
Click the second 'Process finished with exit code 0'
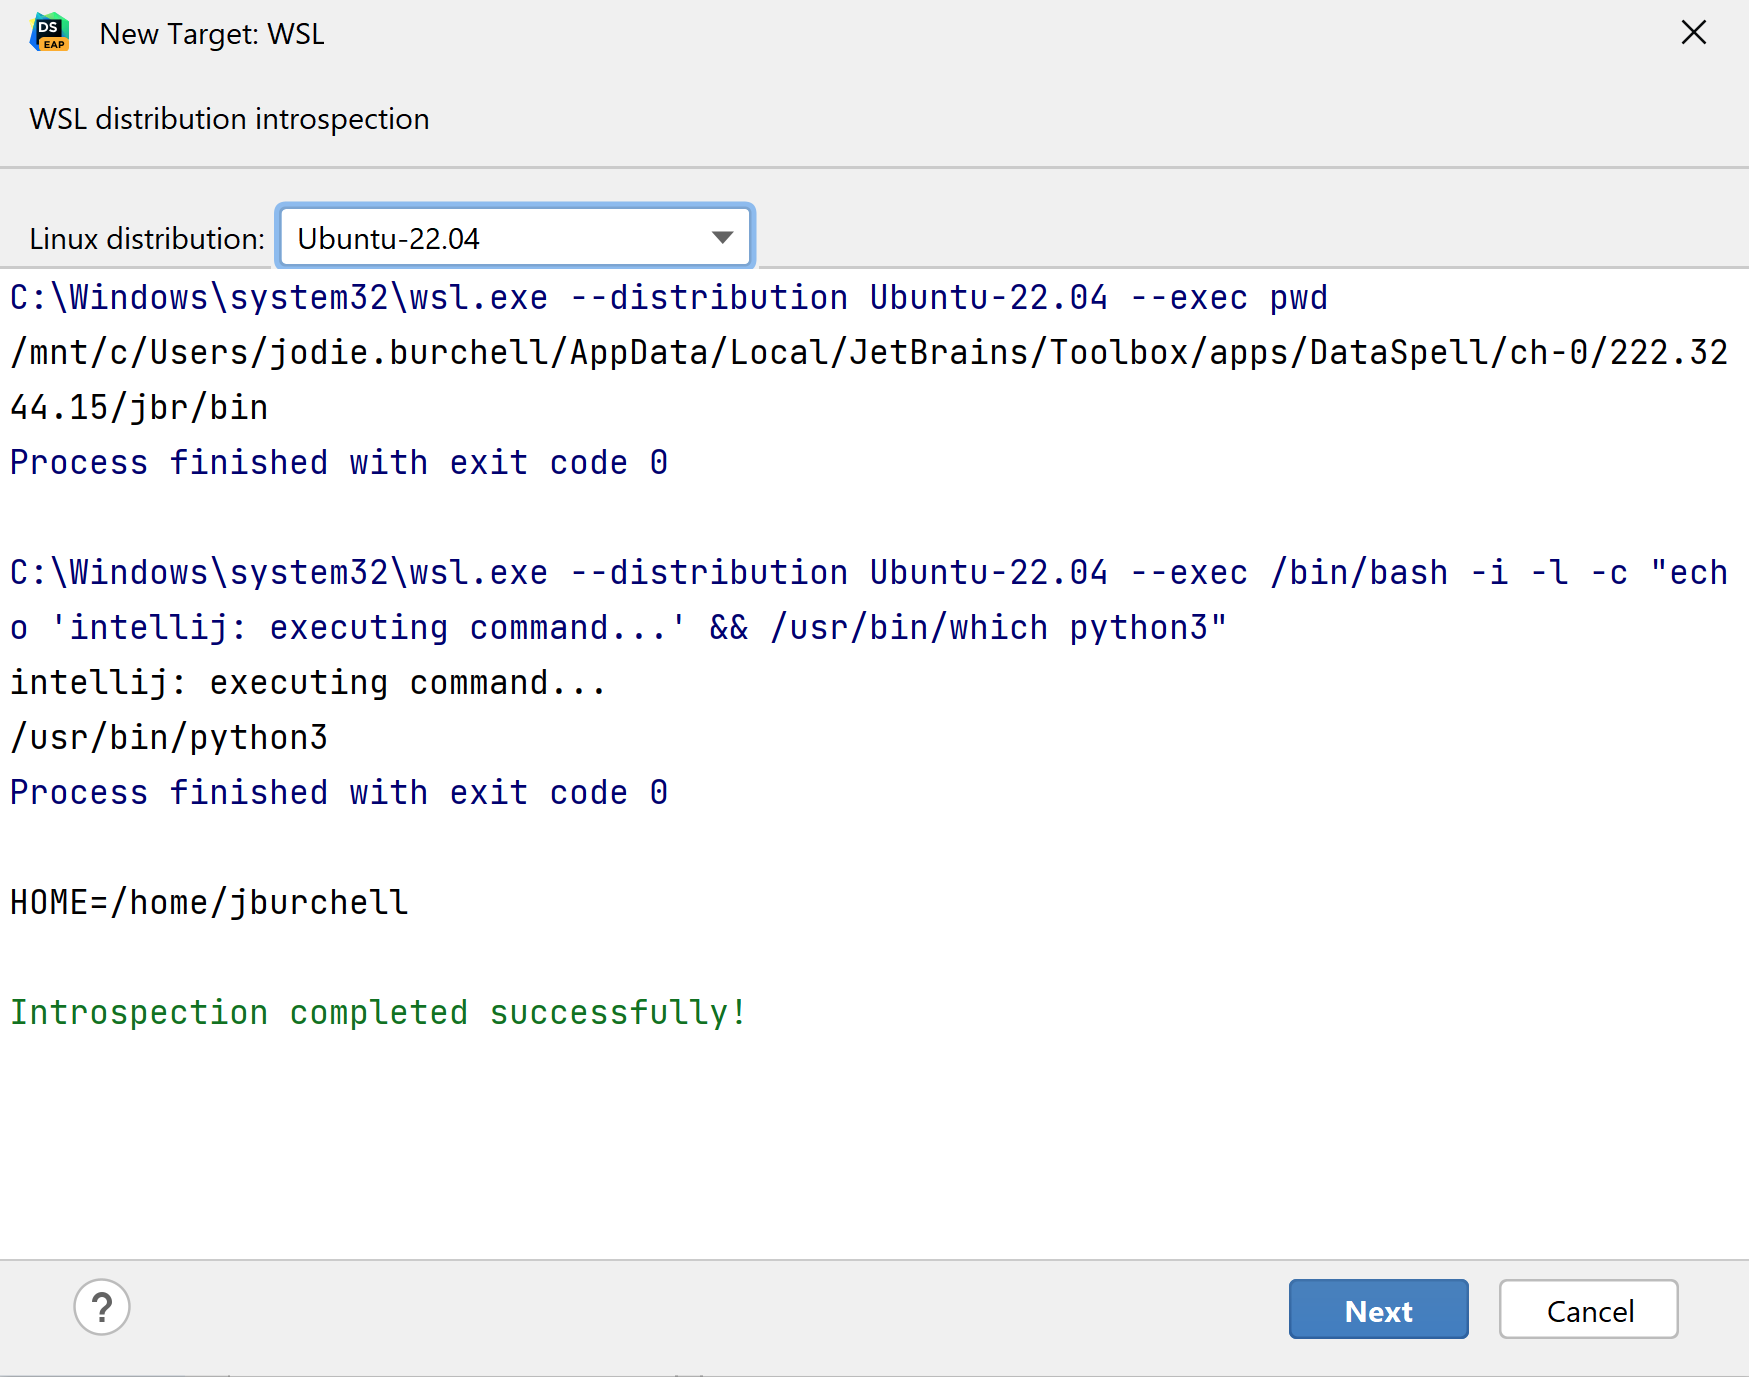(339, 793)
